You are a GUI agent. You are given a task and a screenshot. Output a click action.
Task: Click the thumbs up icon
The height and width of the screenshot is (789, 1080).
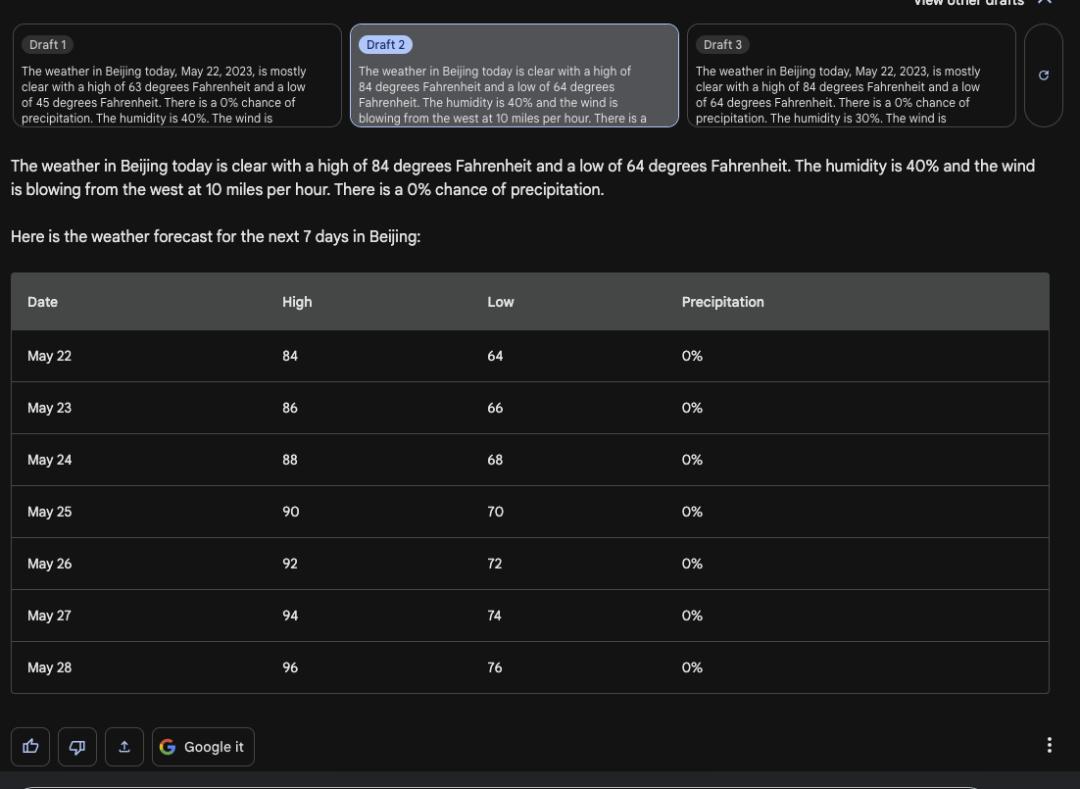coord(30,746)
